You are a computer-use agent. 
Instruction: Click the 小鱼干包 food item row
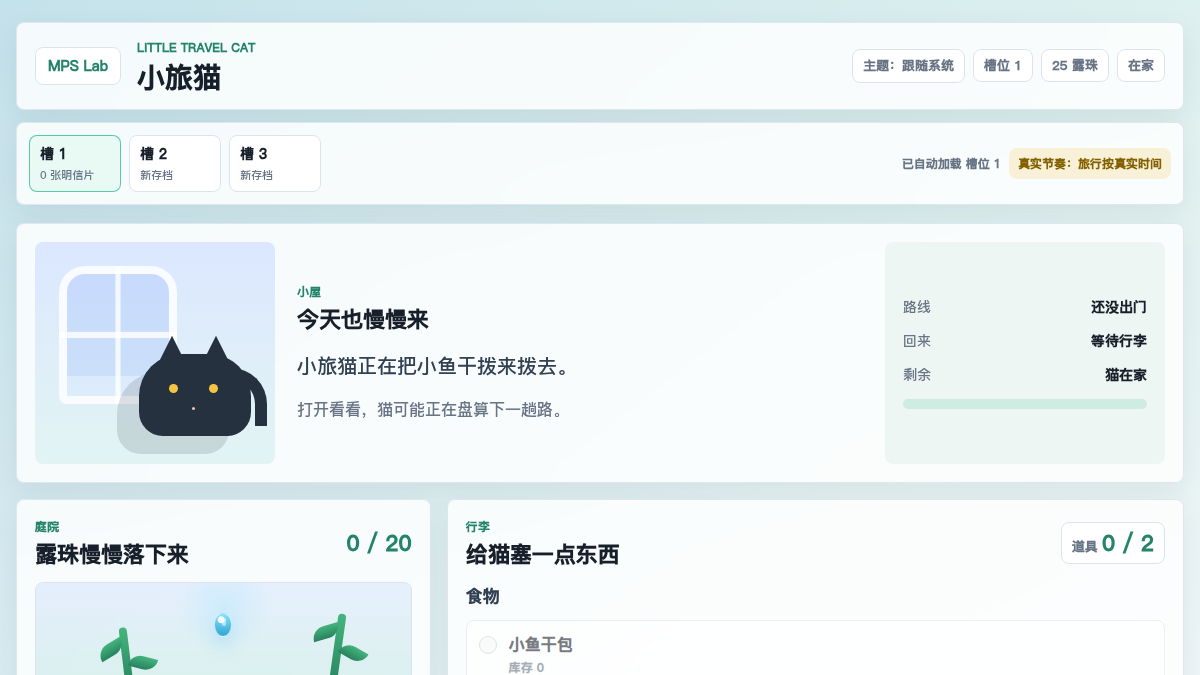pyautogui.click(x=815, y=648)
